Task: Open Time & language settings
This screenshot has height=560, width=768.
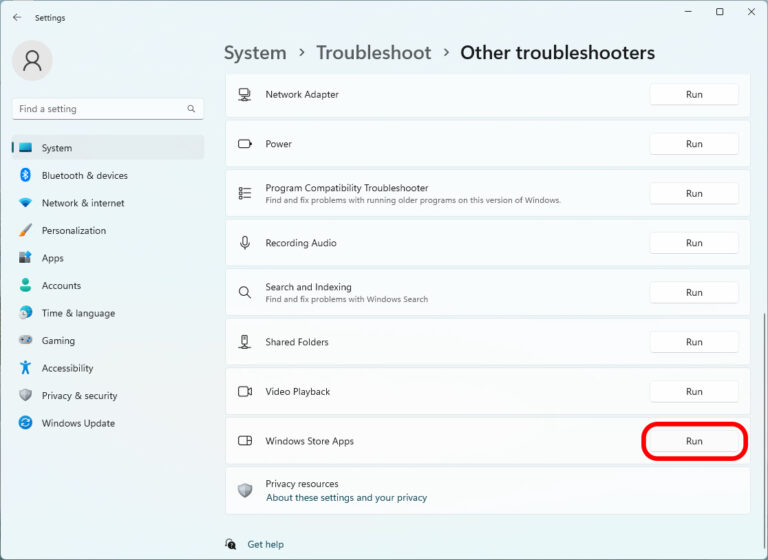Action: pos(108,313)
